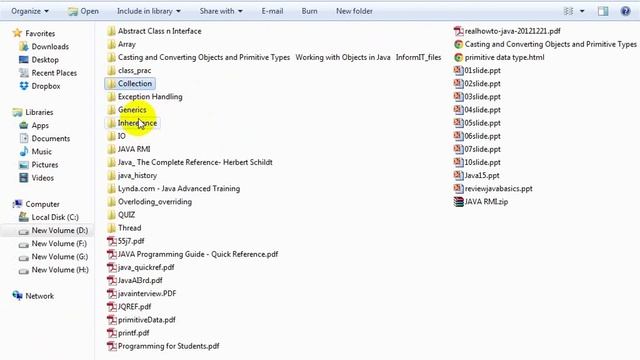Select the primitive data type.html Chrome icon
Viewport: 640px width, 360px height.
coord(458,58)
